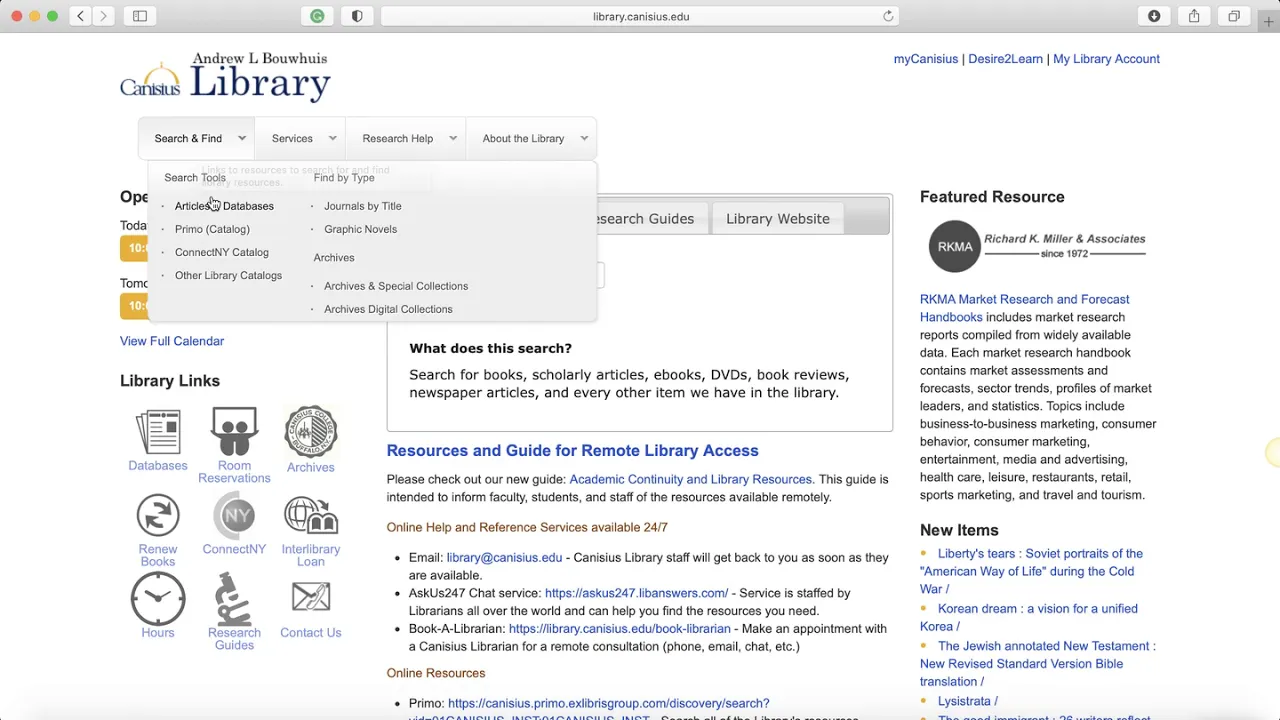Viewport: 1280px width, 720px height.
Task: Go forward with Safari's forward arrow
Action: pyautogui.click(x=103, y=16)
